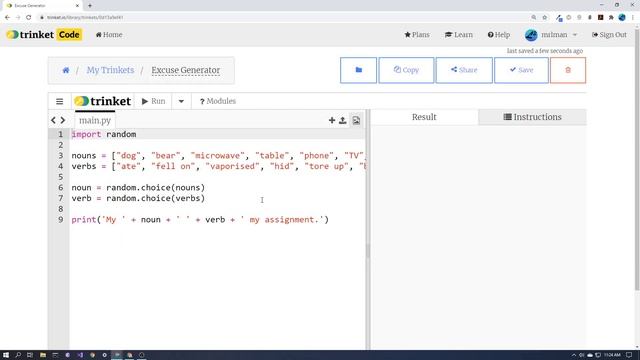This screenshot has height=360, width=640.
Task: Delete the trinket with the trash button
Action: point(568,70)
